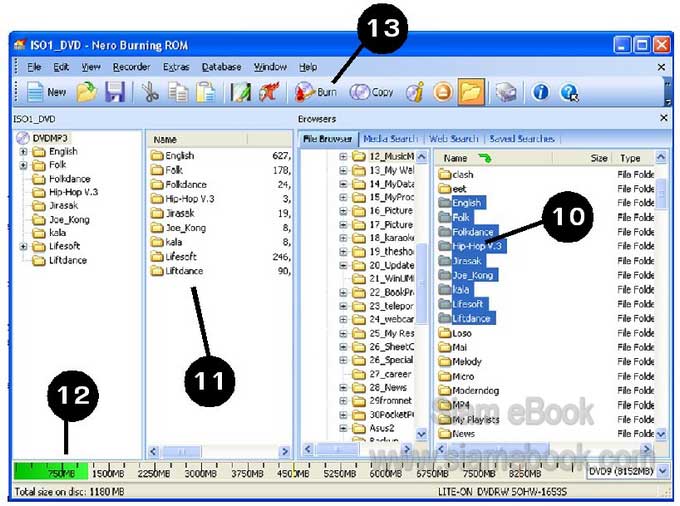Open the DVD9 disc size dropdown
The image size is (680, 506).
pyautogui.click(x=663, y=471)
